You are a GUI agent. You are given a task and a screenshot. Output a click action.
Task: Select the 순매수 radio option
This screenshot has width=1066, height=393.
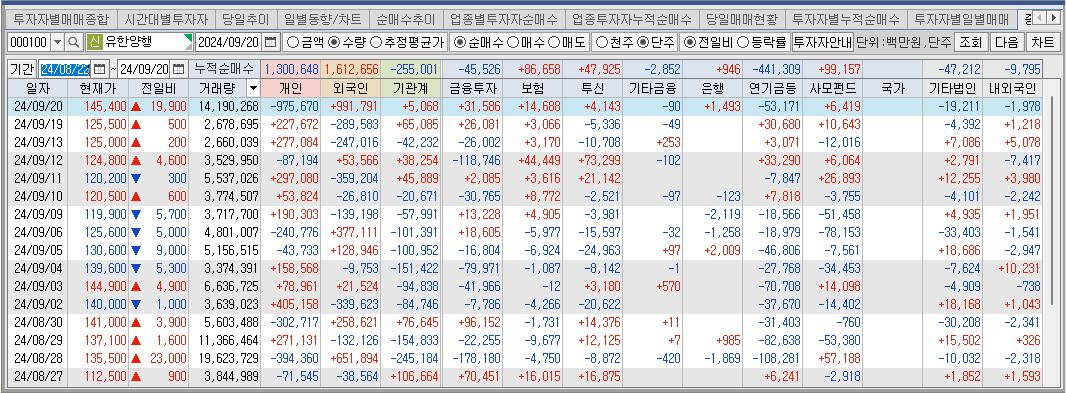479,42
